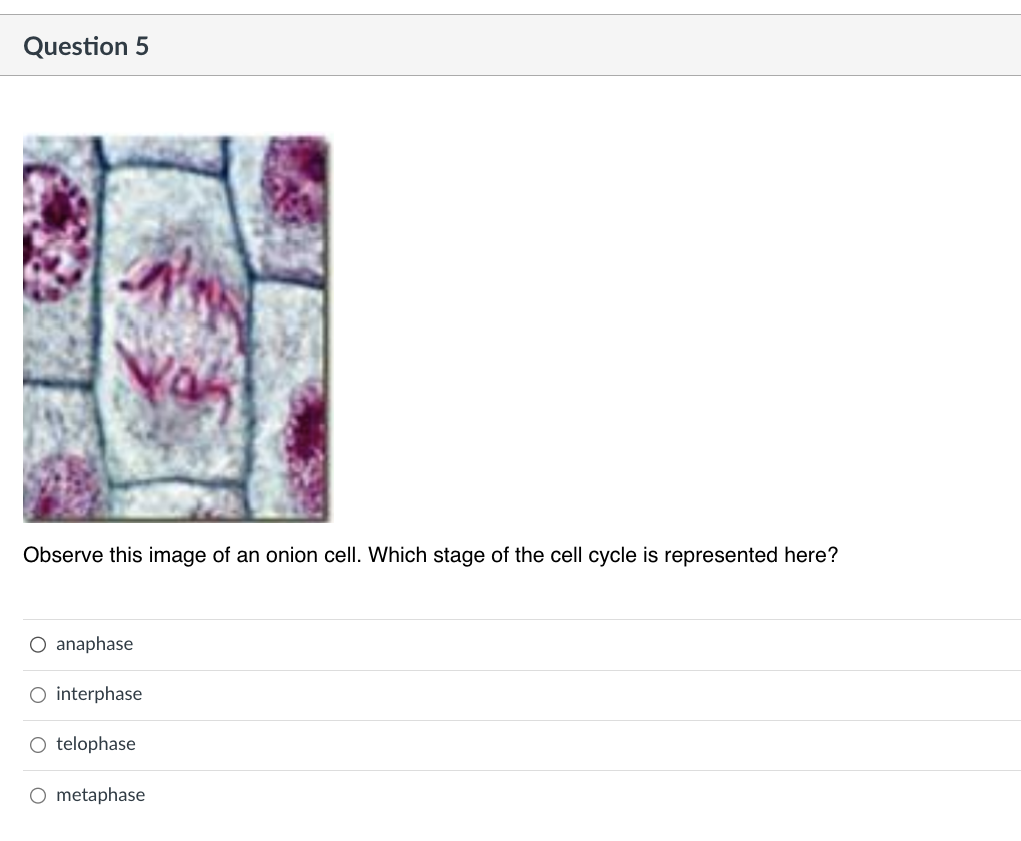Click the interphase answer label
Image resolution: width=1021 pixels, height=841 pixels.
(99, 694)
